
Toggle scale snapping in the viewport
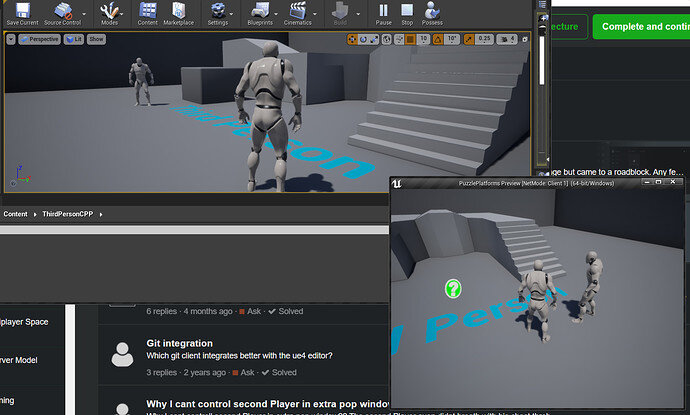tap(469, 39)
